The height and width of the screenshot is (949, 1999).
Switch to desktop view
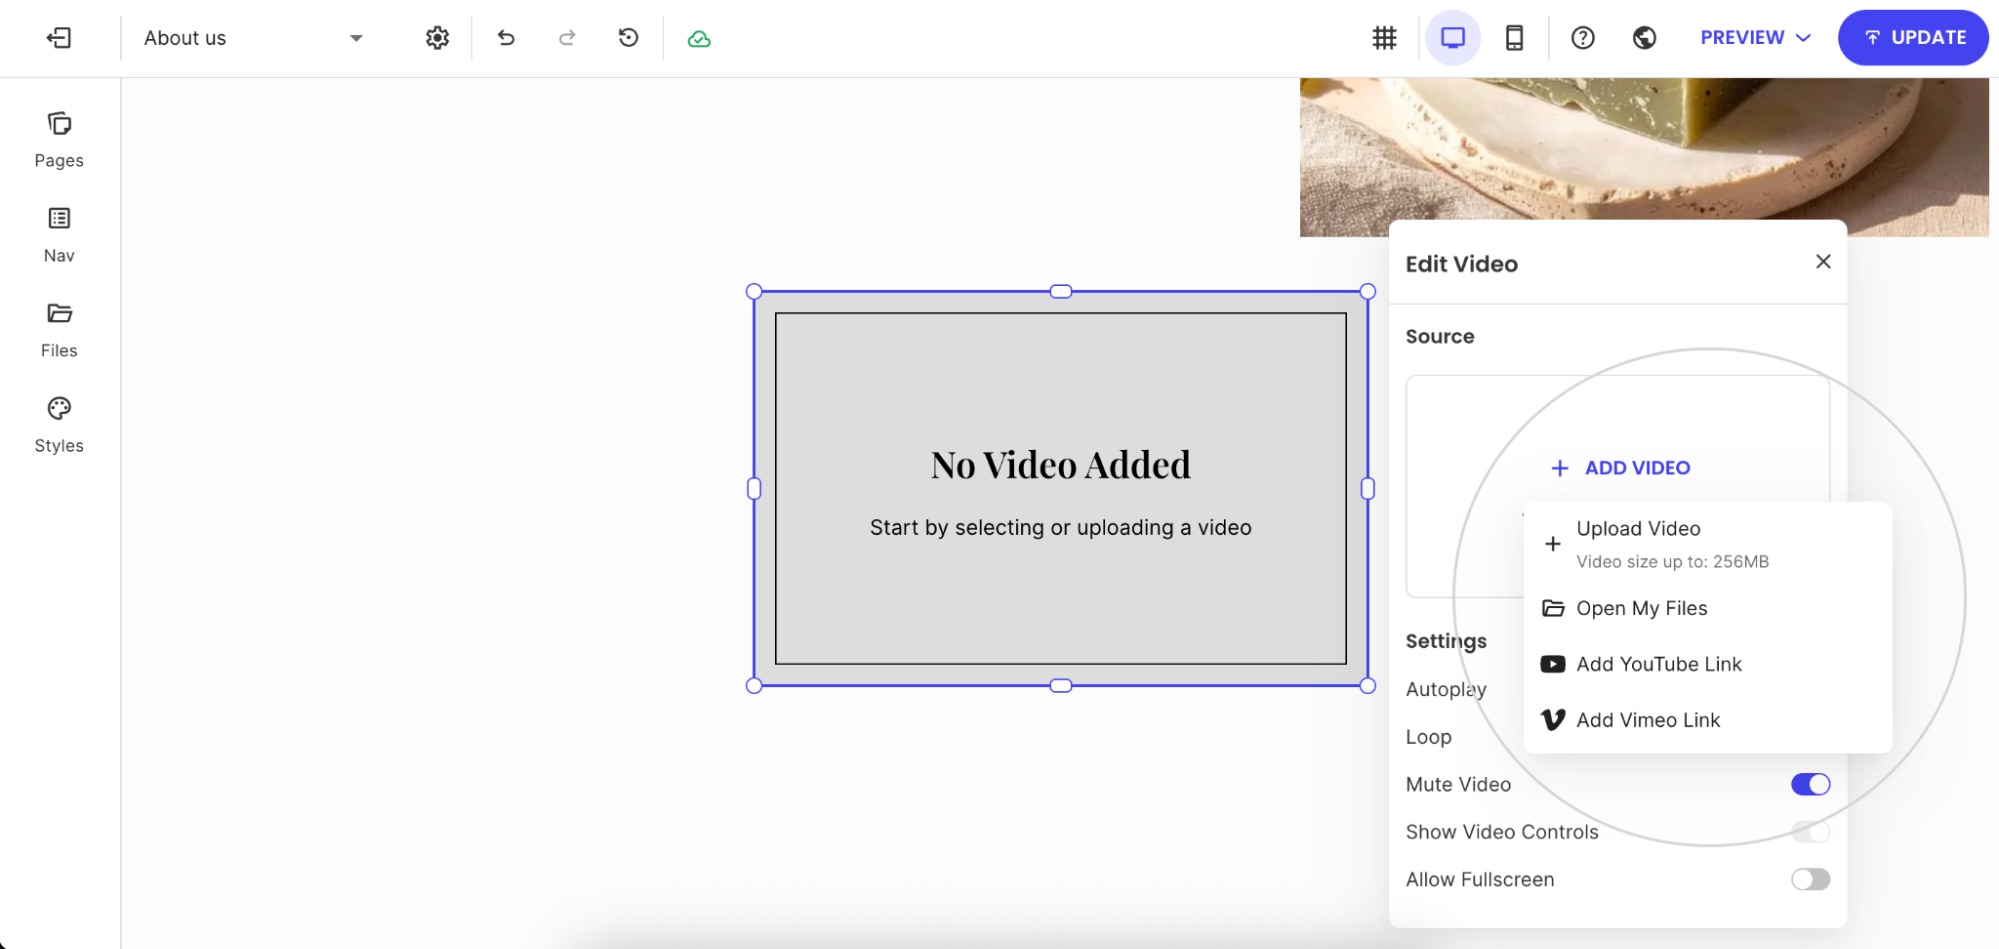tap(1452, 38)
